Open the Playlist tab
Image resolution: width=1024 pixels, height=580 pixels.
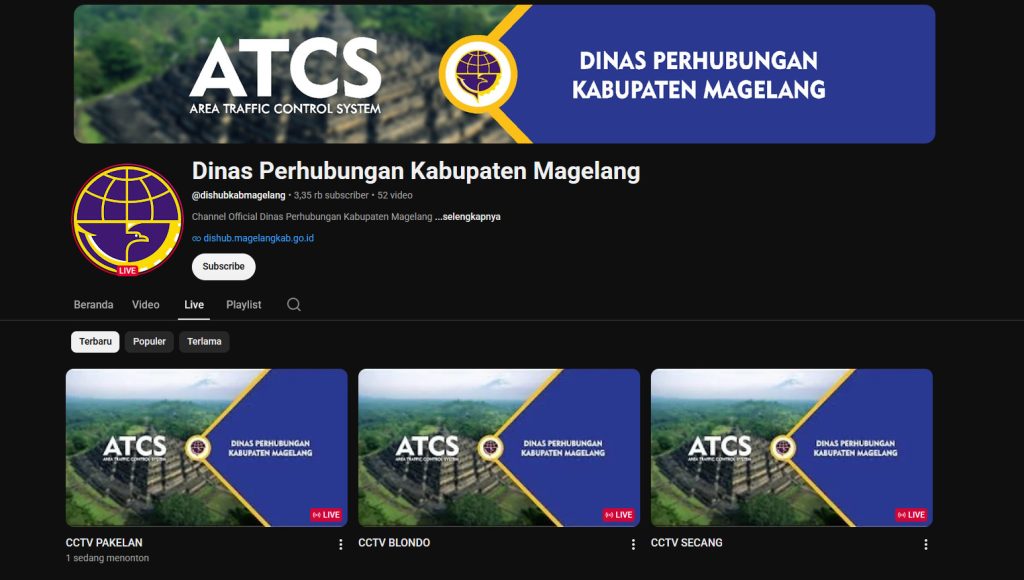[x=244, y=304]
